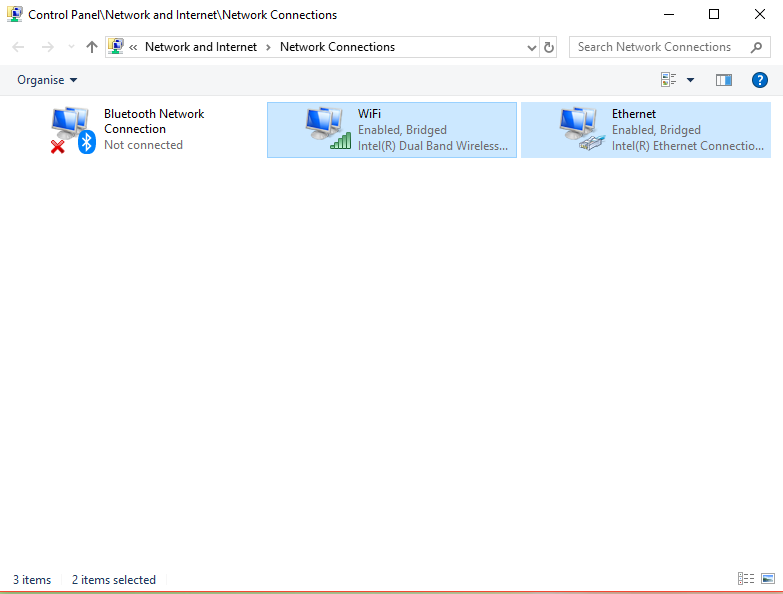Select the Ethernet adapter icon
Viewport: 783px width, 594px height.
[x=582, y=128]
